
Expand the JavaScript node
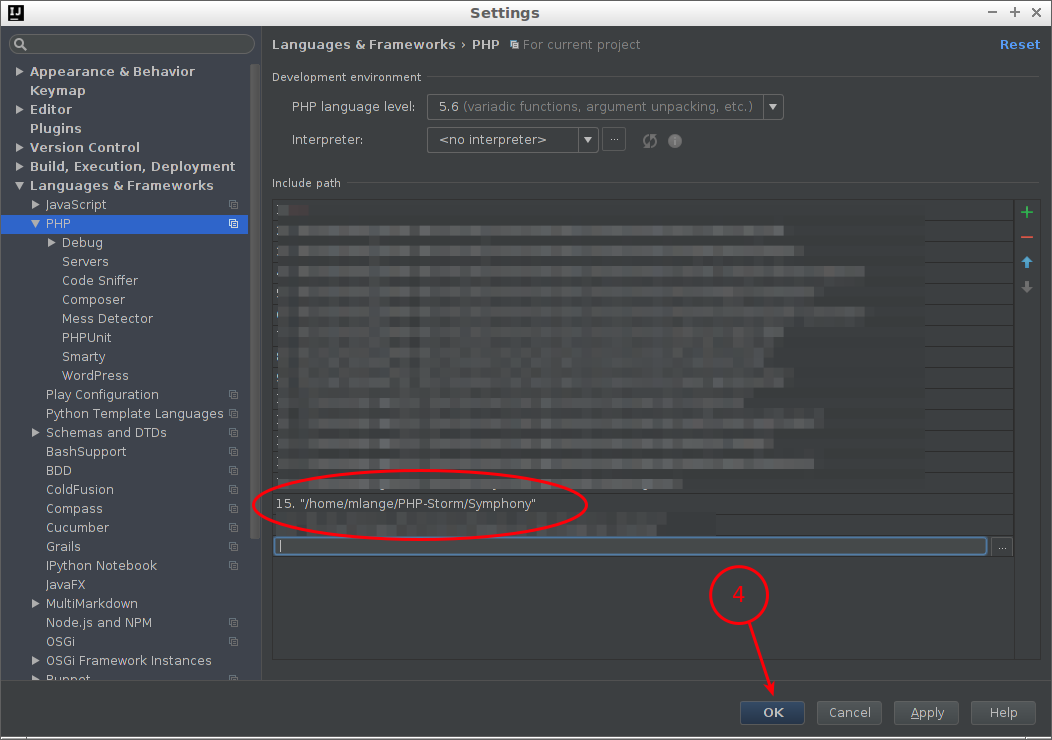[36, 205]
